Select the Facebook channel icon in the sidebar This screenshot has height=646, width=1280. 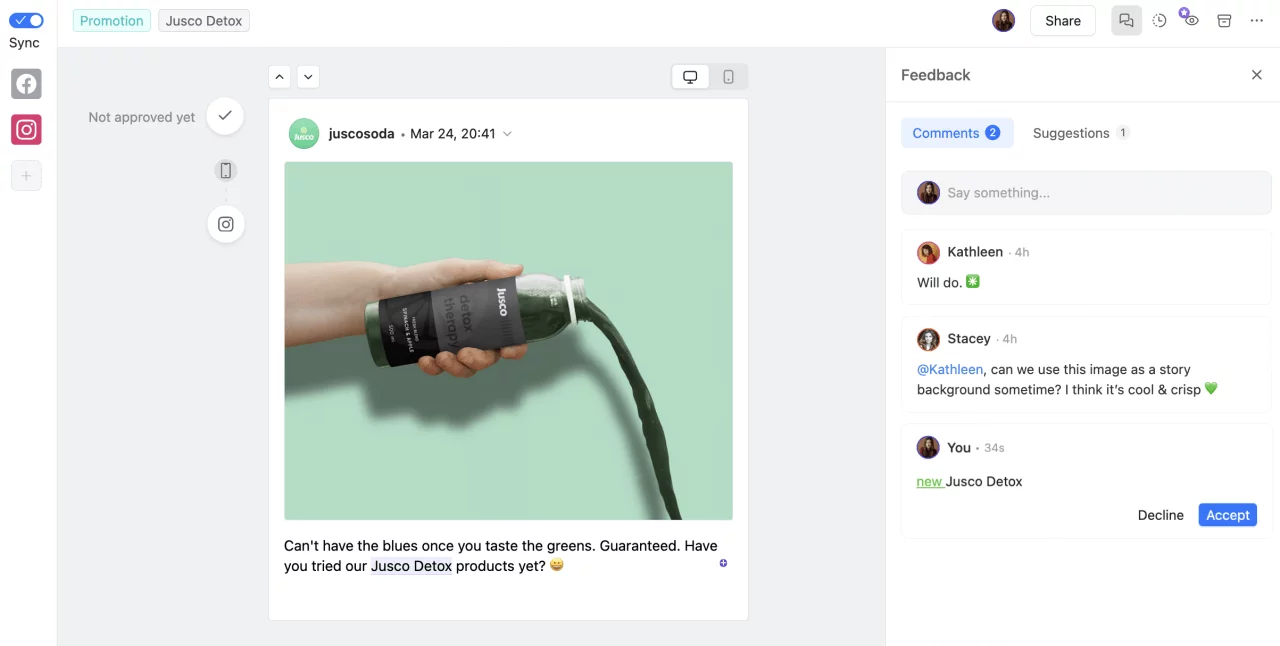coord(26,83)
